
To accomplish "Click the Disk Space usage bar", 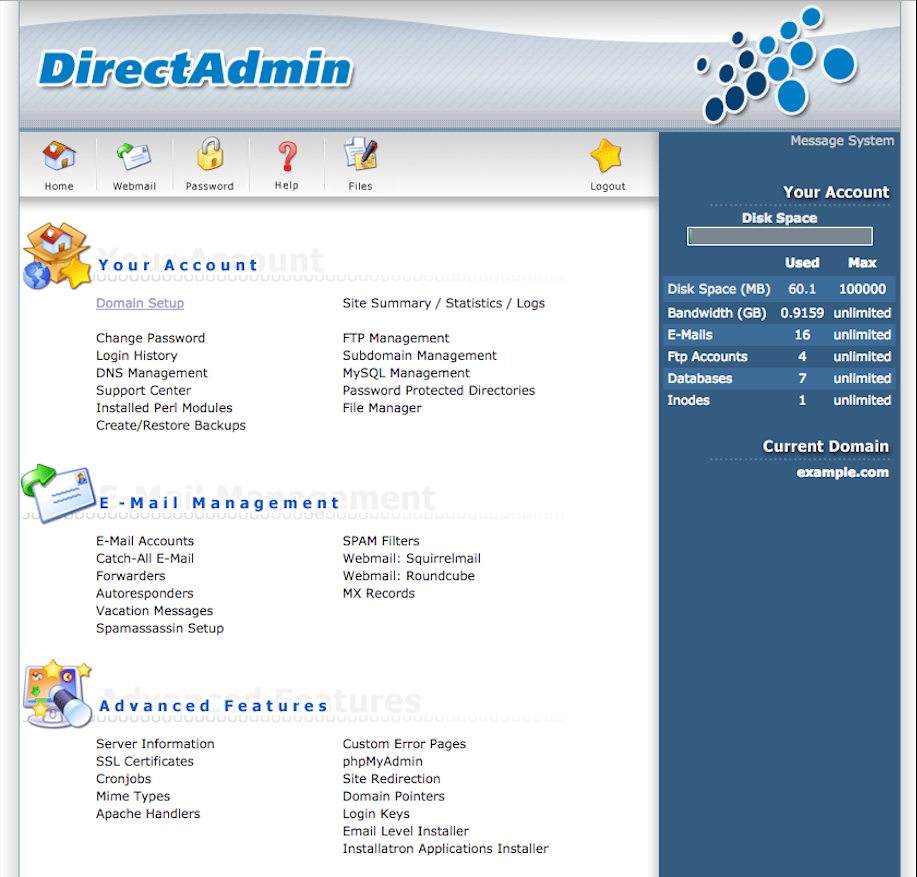I will [x=780, y=236].
